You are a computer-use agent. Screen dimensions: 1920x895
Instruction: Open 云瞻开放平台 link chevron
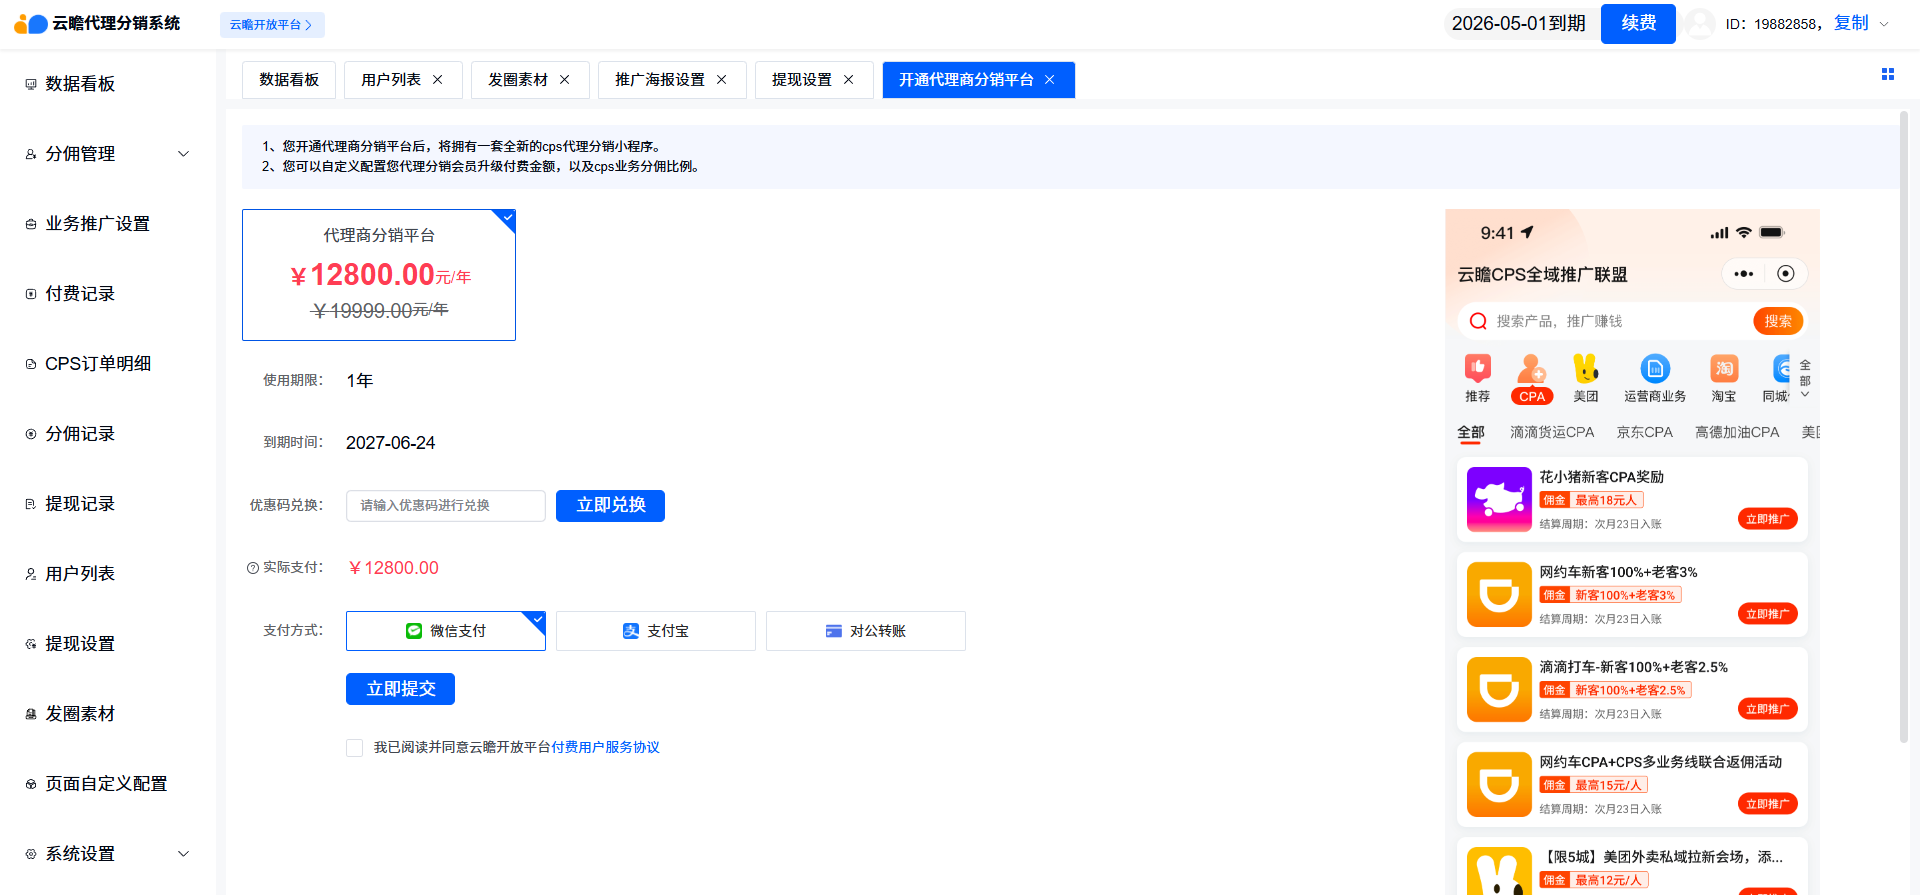point(308,25)
